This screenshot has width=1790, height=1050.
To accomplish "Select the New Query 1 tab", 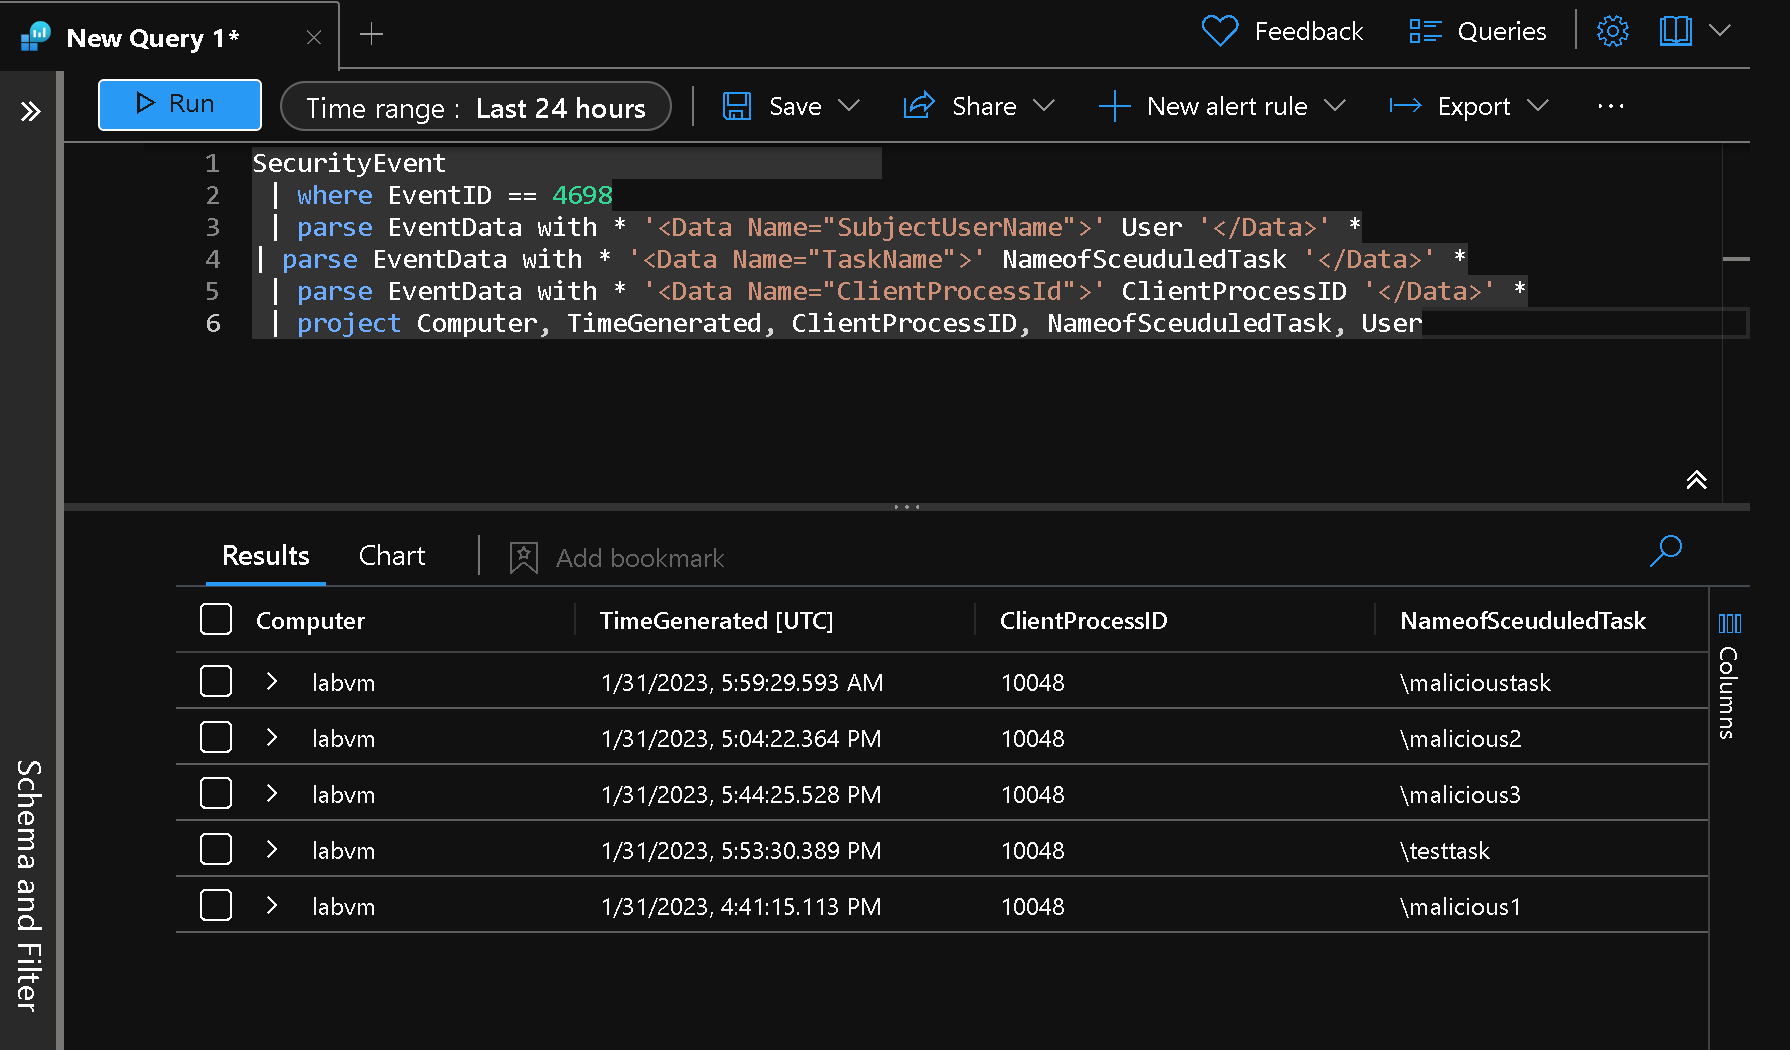I will point(152,38).
